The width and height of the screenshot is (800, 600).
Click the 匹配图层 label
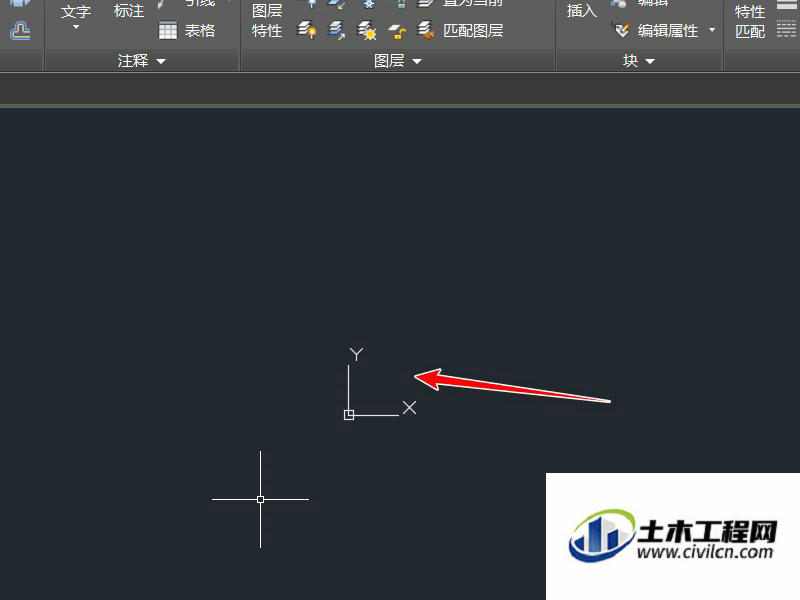(473, 31)
